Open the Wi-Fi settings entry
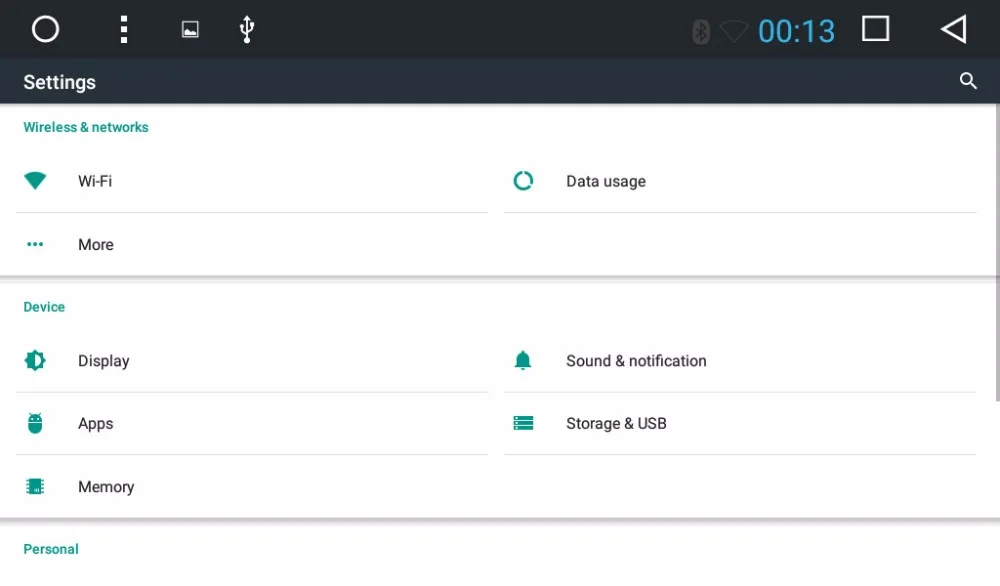The image size is (1000, 586). (95, 181)
